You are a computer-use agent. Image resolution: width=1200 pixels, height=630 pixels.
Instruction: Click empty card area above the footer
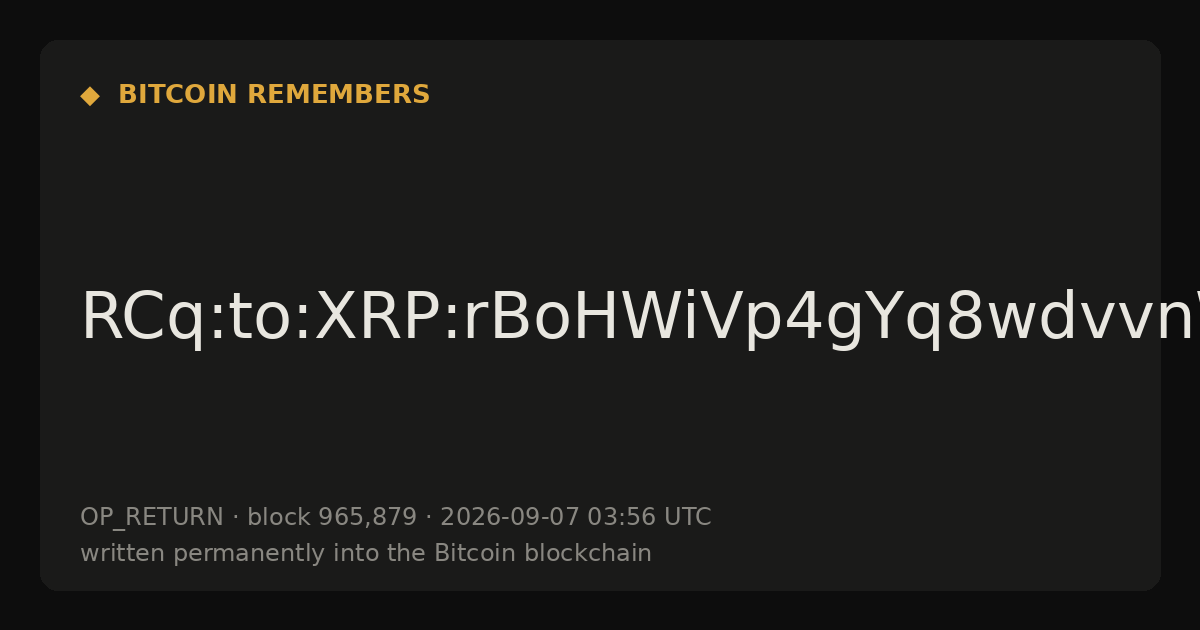[600, 430]
